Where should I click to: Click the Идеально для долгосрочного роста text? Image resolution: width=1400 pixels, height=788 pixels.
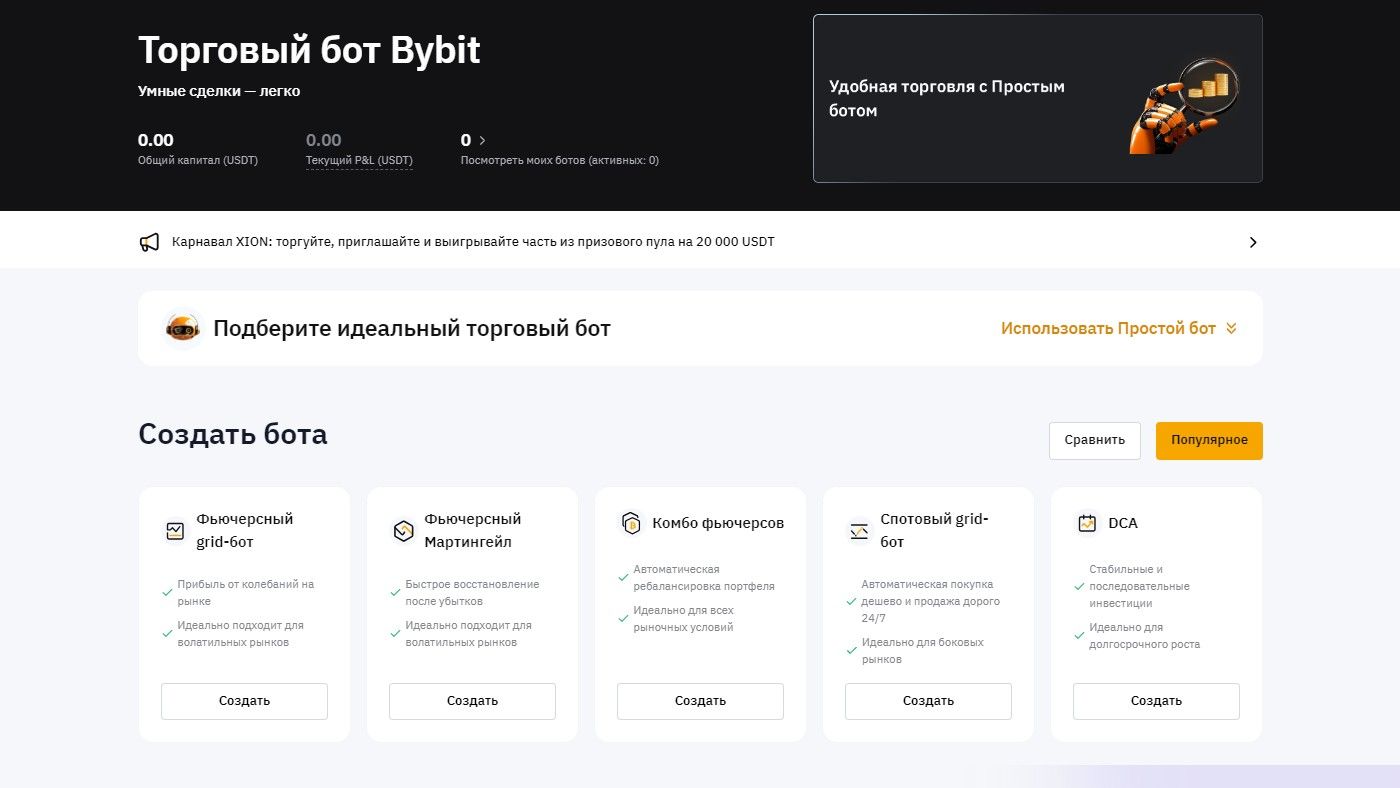point(1144,636)
